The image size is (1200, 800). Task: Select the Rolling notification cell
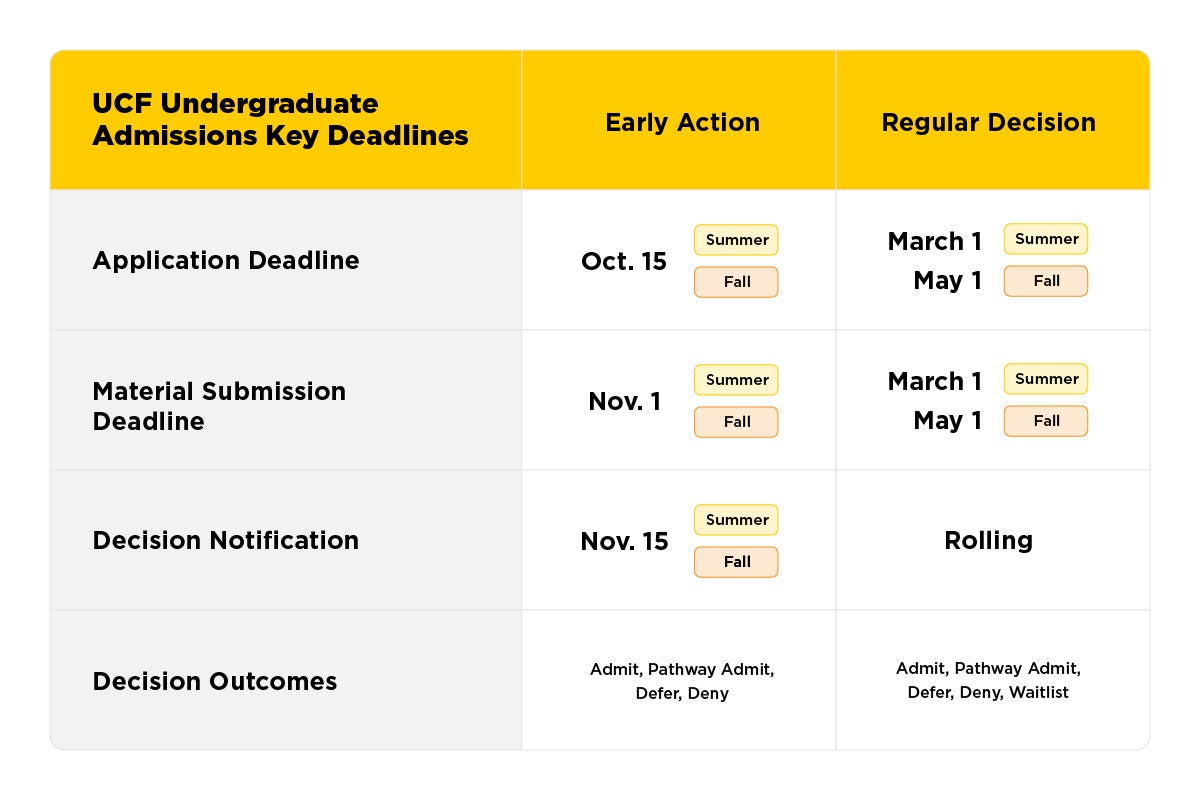click(988, 540)
